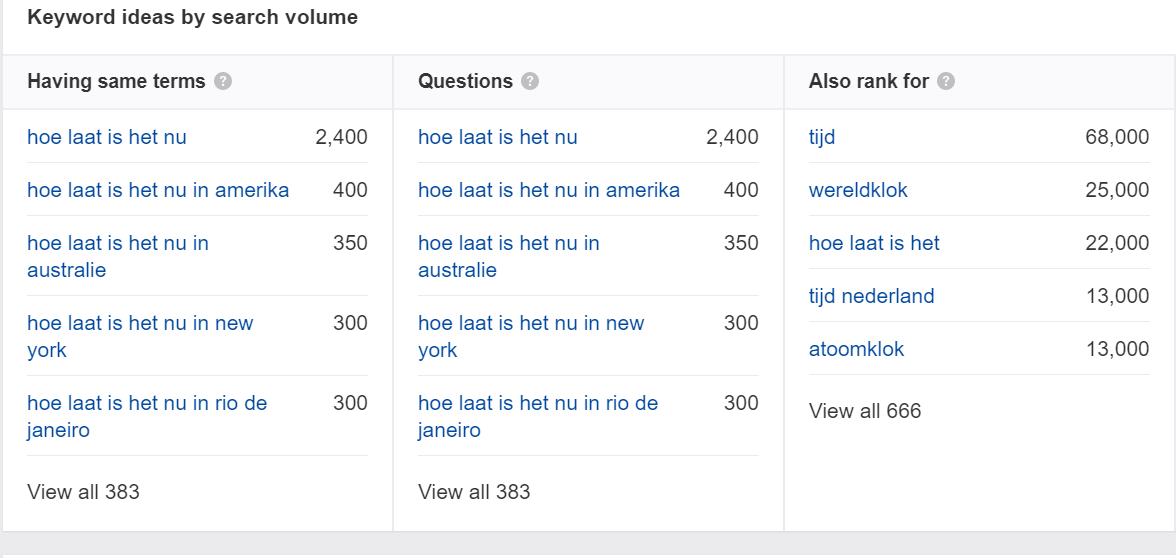Open 'hoe laat is het nu in new york' under Questions
The image size is (1176, 558).
531,337
